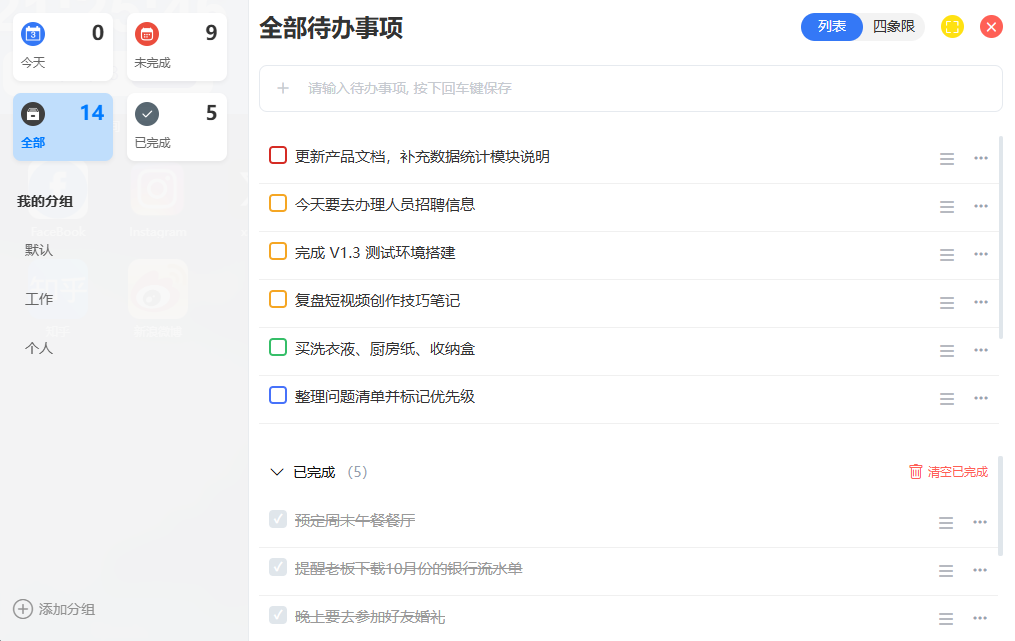
Task: Switch to 四象限 view tab
Action: (893, 27)
